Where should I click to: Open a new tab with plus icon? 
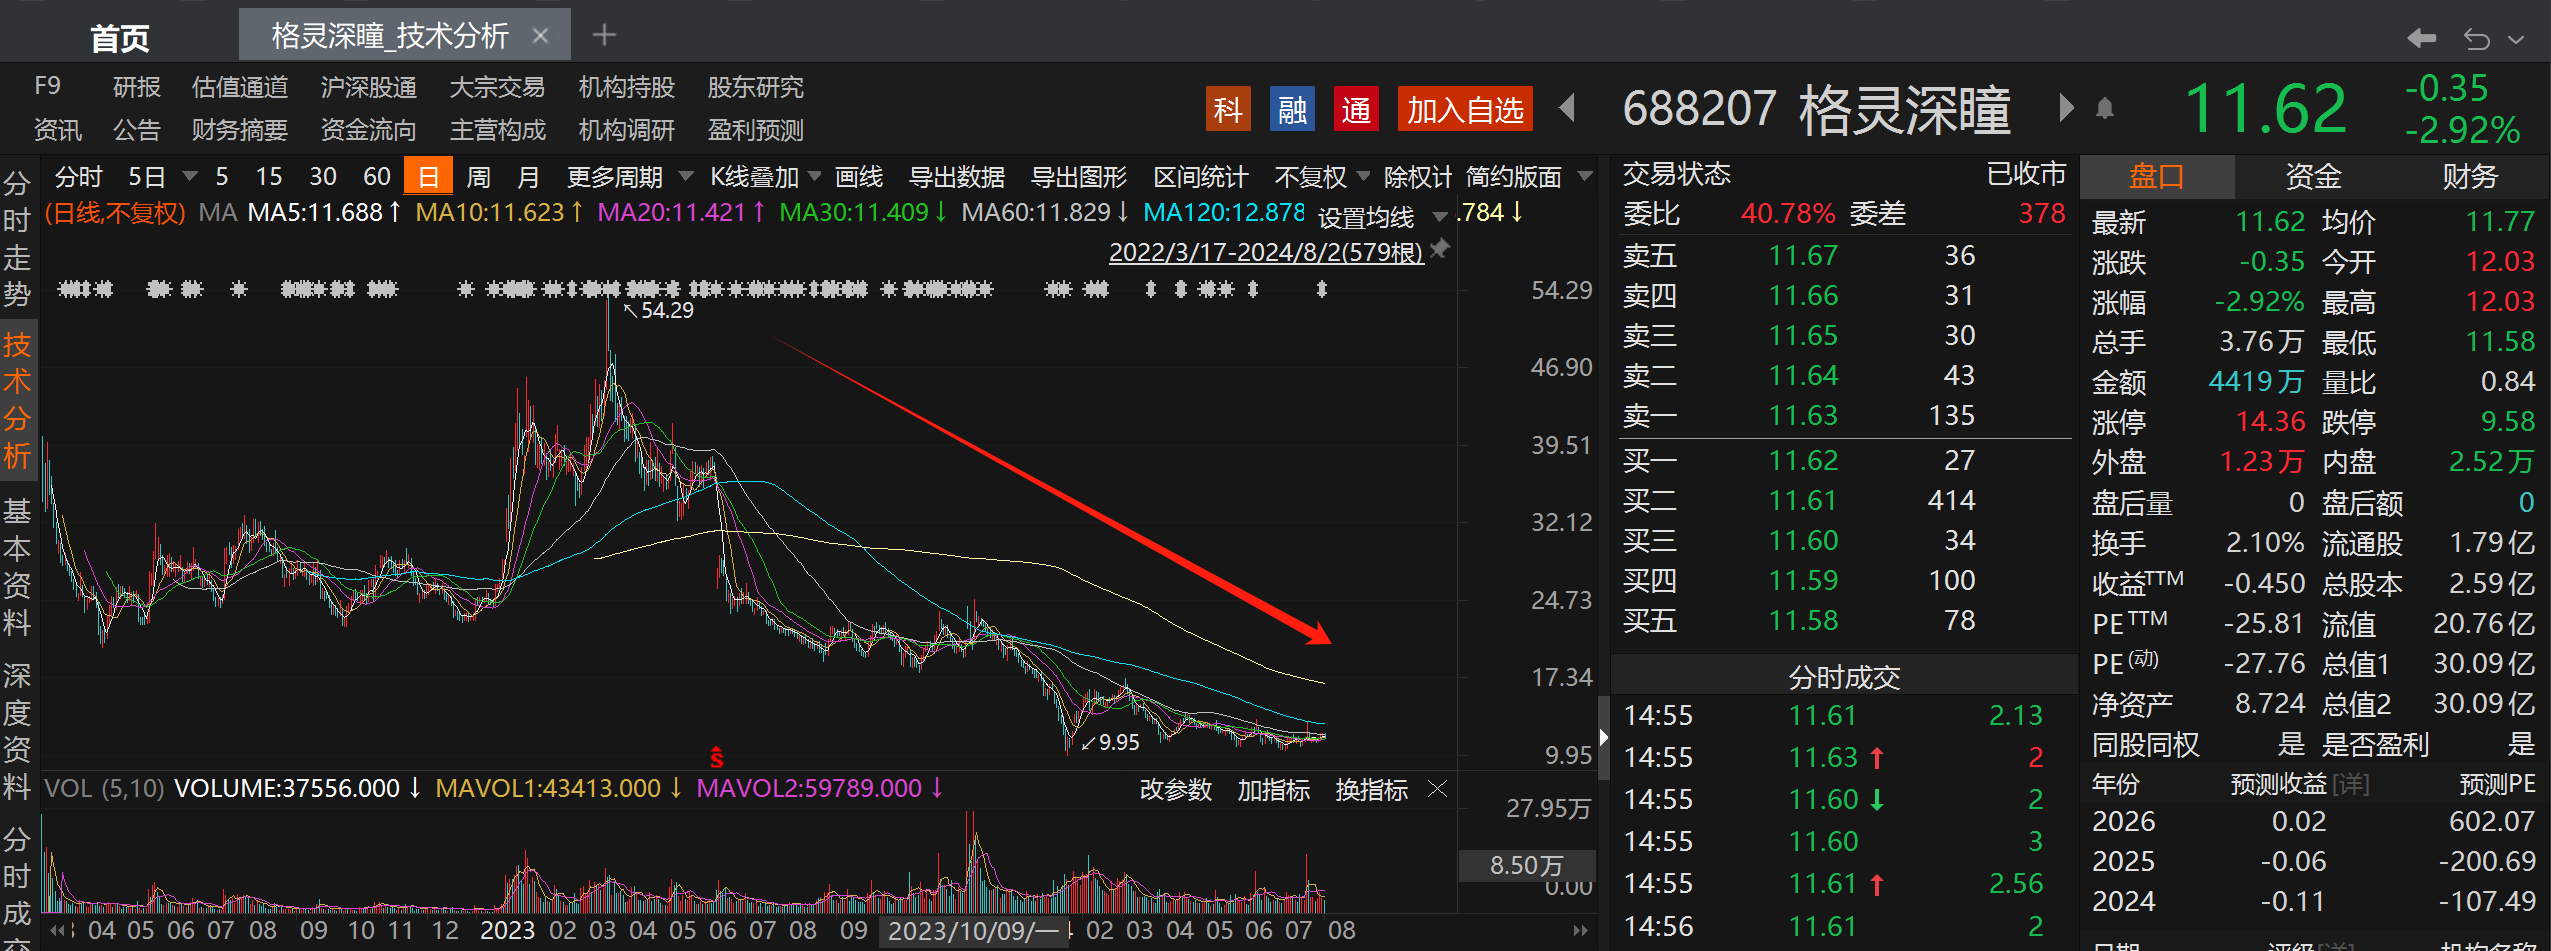604,35
